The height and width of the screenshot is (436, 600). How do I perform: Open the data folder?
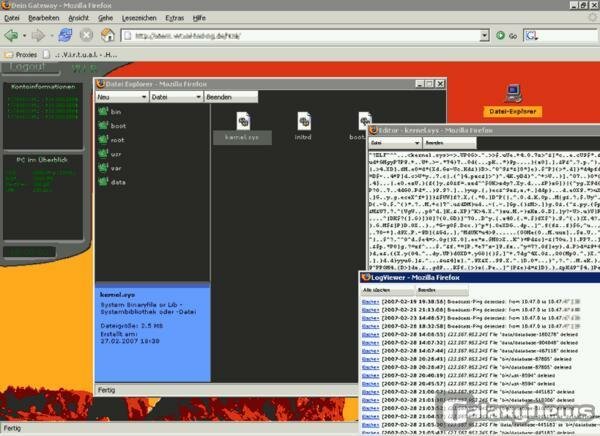point(112,182)
